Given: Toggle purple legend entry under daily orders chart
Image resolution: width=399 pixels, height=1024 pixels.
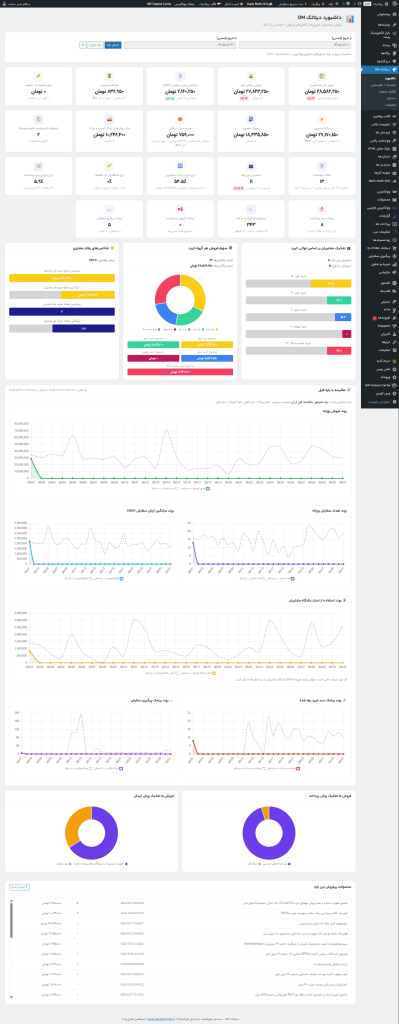Looking at the screenshot, I should click(281, 579).
